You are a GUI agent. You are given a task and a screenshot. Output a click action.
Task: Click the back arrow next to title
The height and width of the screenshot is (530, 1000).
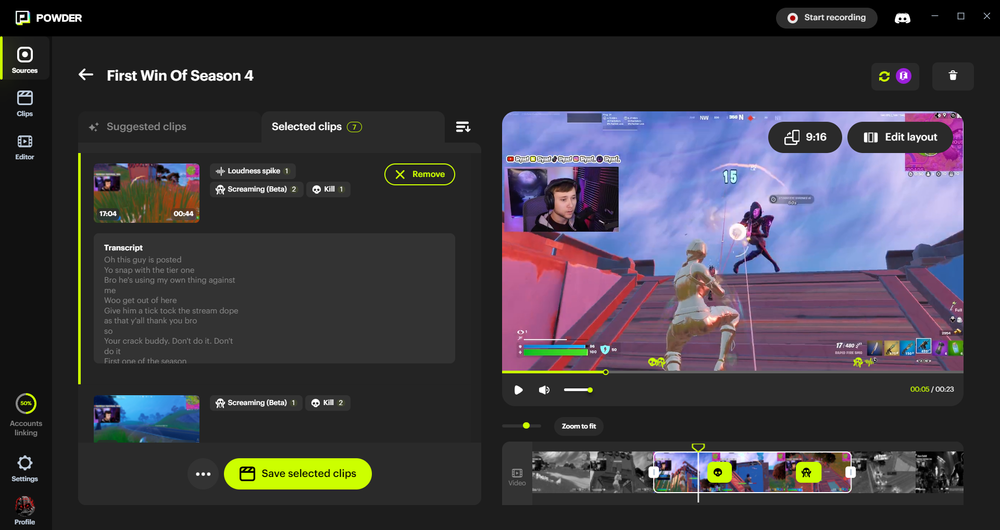pos(86,75)
